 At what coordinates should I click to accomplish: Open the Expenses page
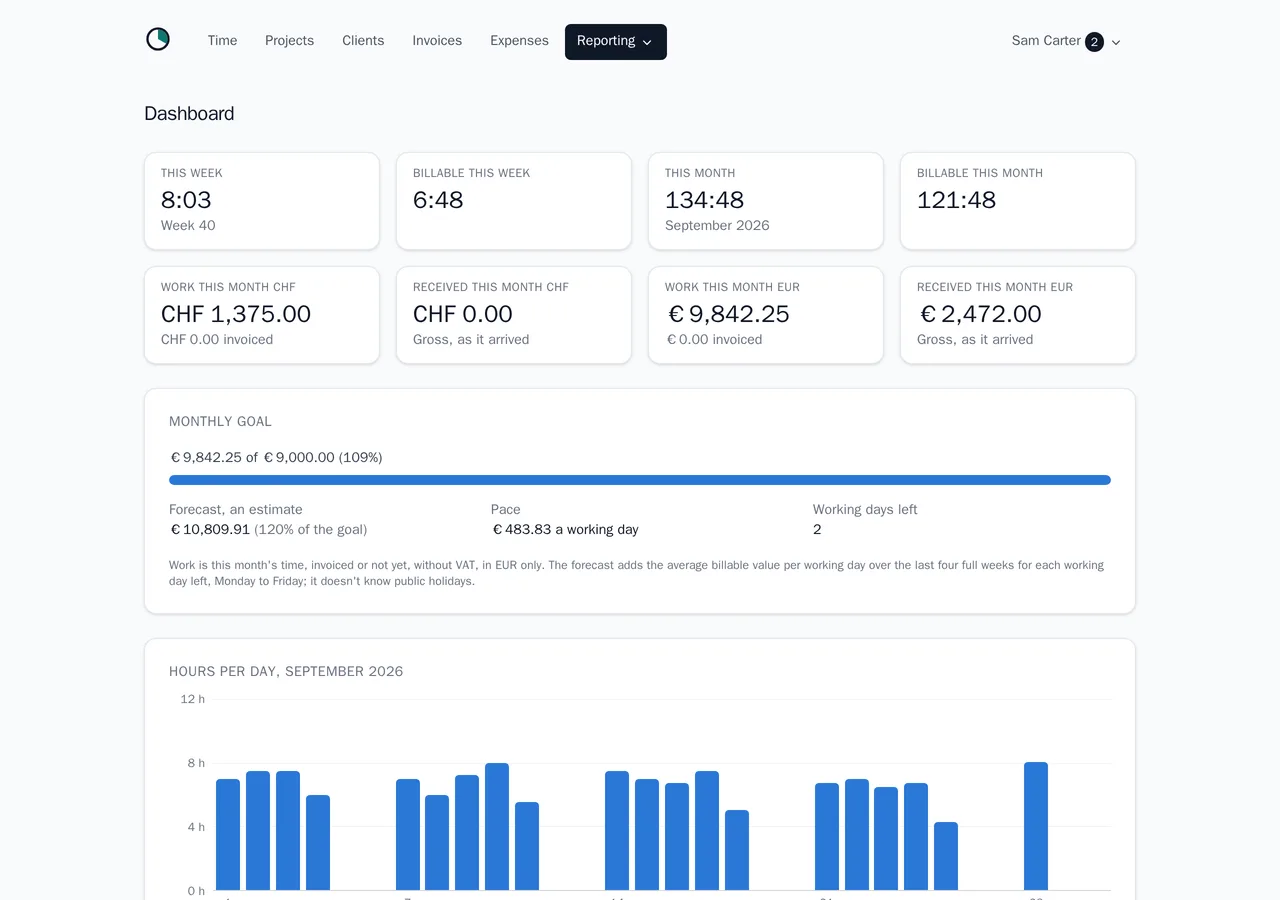pyautogui.click(x=519, y=41)
